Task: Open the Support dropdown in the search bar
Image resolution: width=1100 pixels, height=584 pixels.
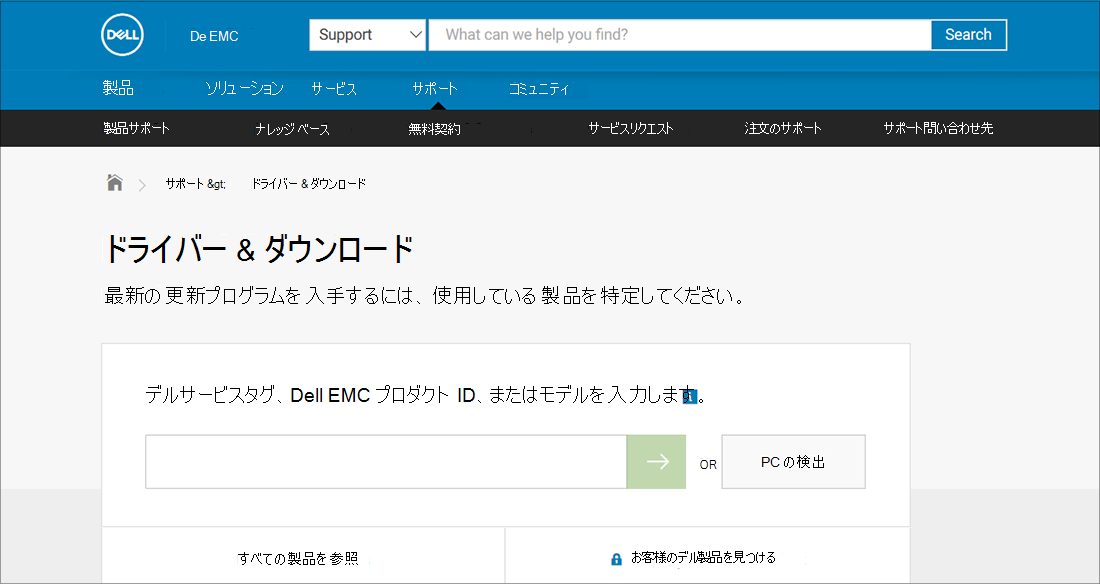Action: click(368, 34)
